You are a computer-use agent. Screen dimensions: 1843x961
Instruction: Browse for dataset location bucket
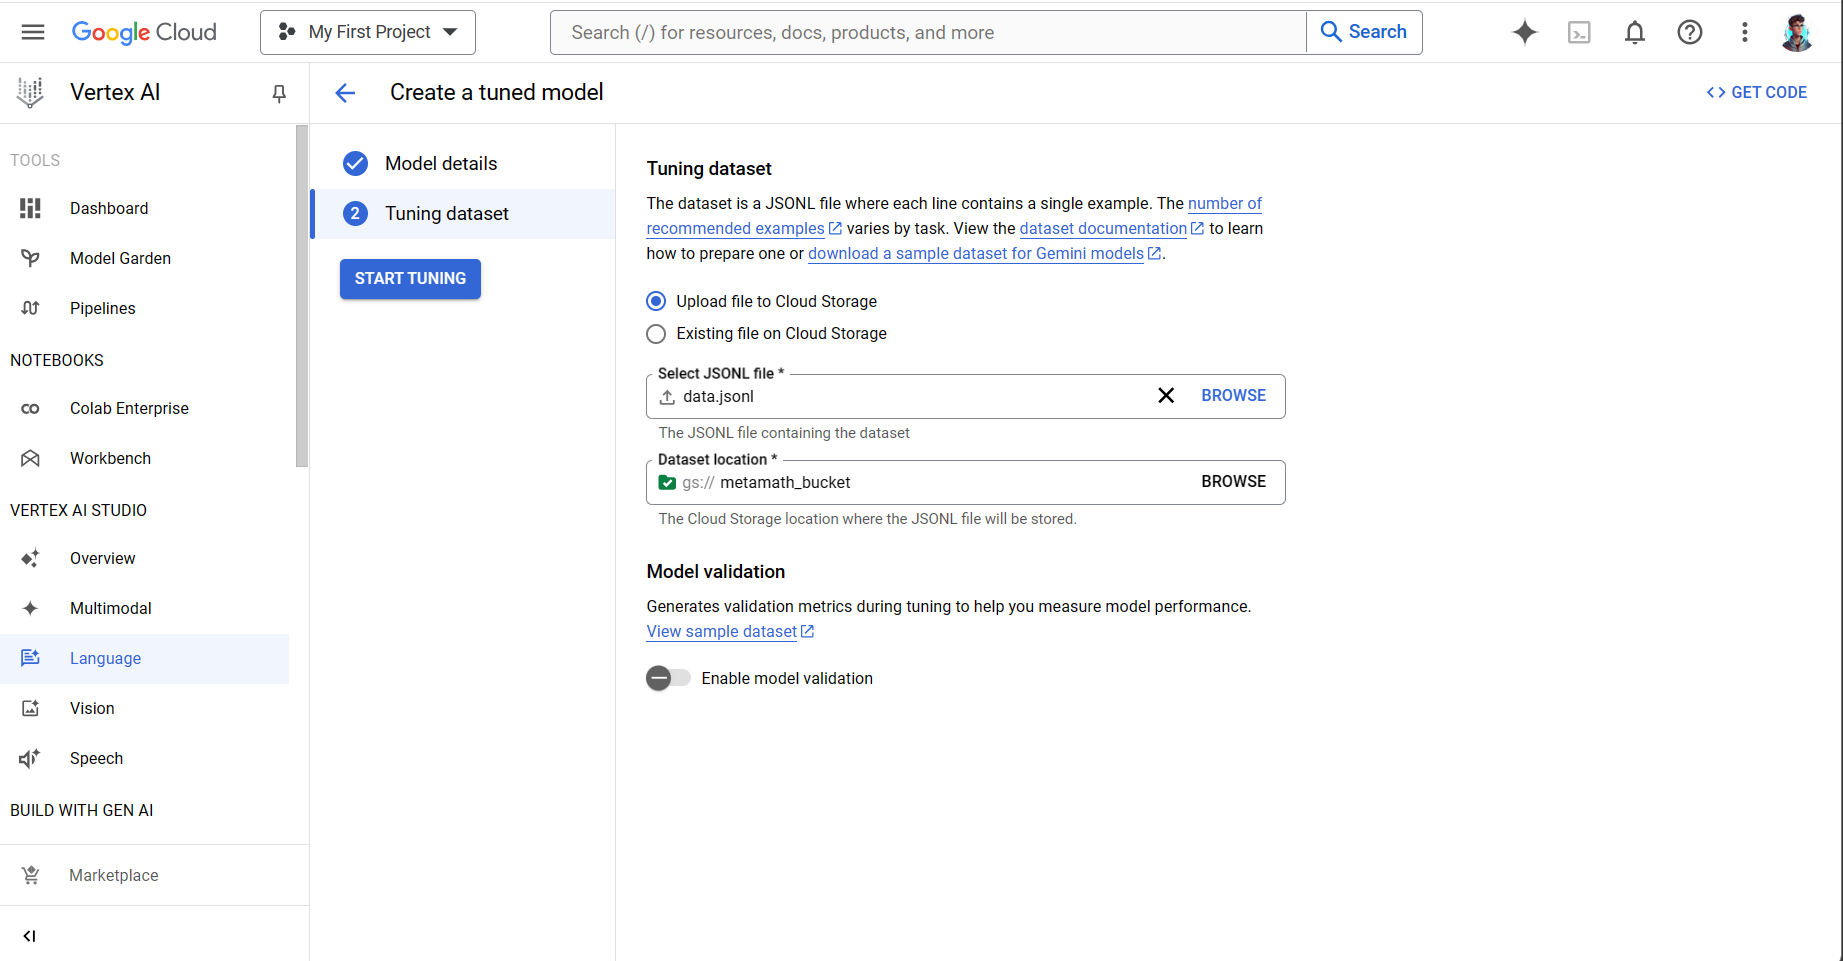[1233, 482]
